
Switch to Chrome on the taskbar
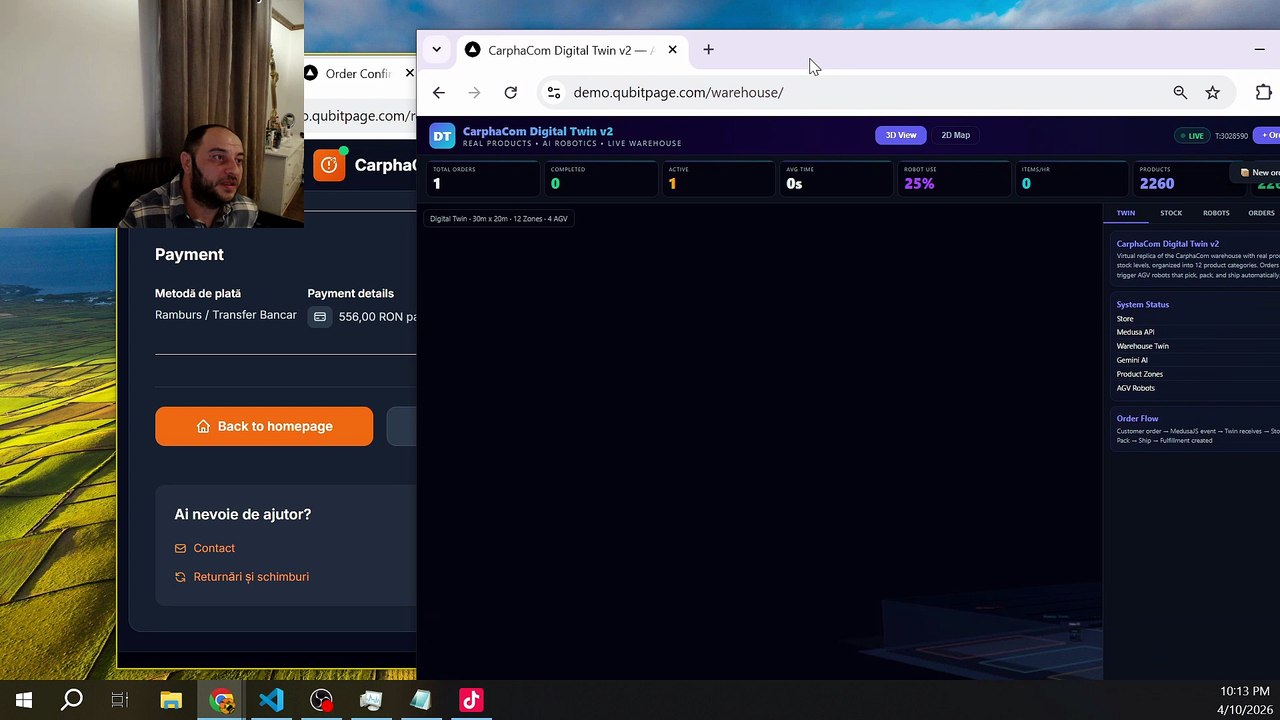coord(221,700)
